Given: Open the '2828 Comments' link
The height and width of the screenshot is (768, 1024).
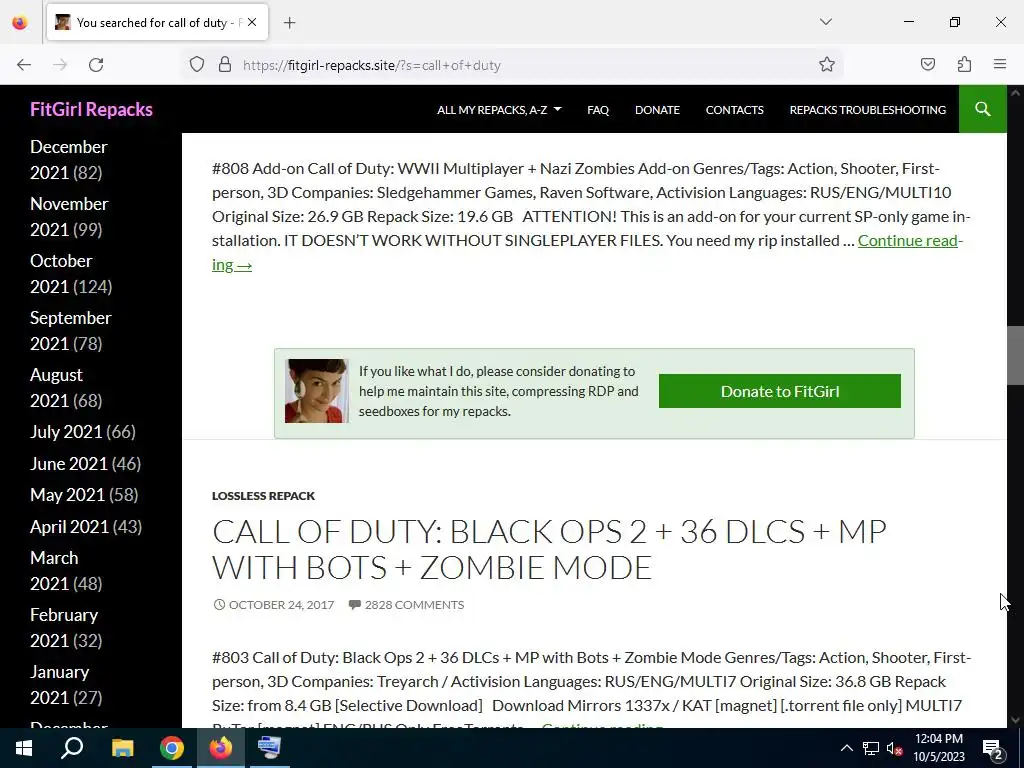Looking at the screenshot, I should tap(414, 605).
